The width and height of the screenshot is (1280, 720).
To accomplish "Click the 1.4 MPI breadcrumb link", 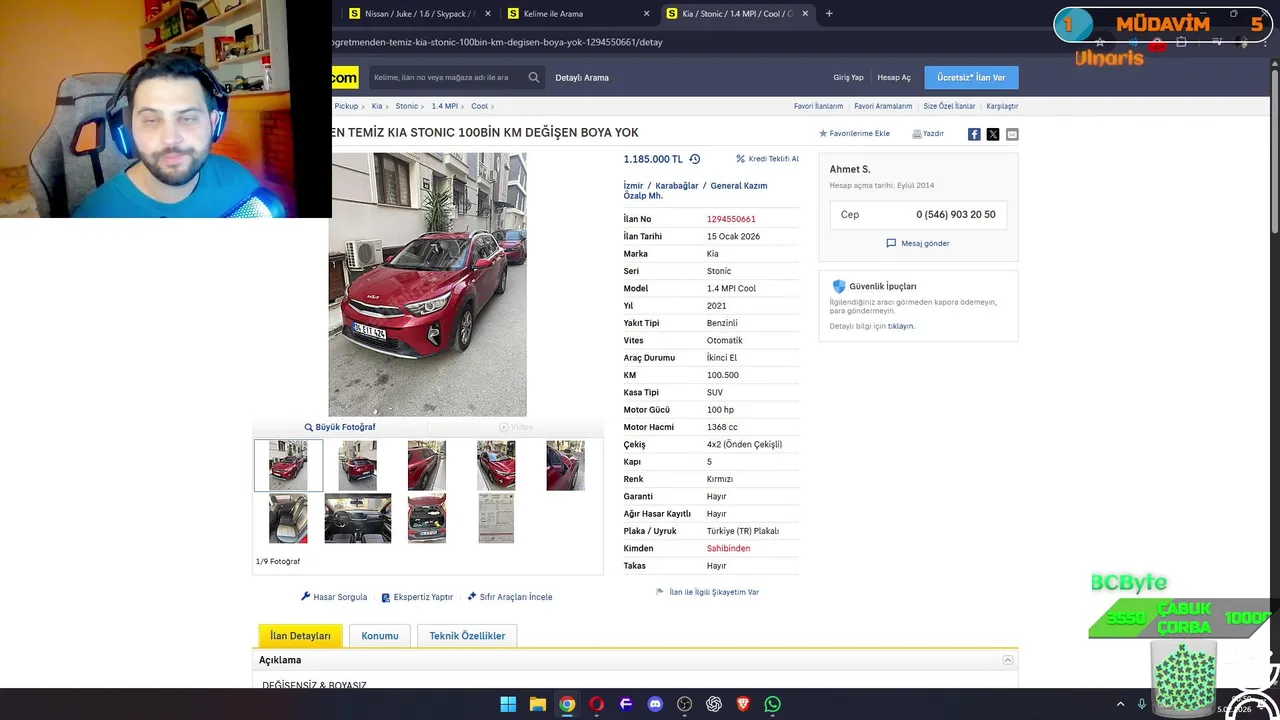I will (x=444, y=106).
